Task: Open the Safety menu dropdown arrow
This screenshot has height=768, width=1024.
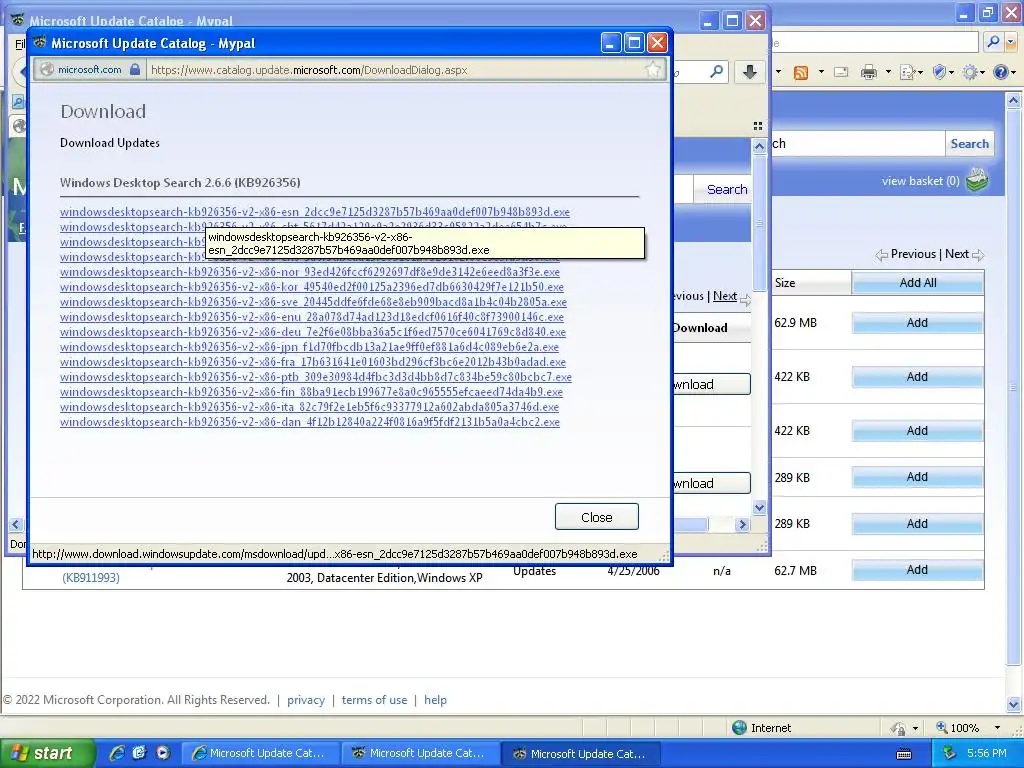Action: (x=952, y=72)
